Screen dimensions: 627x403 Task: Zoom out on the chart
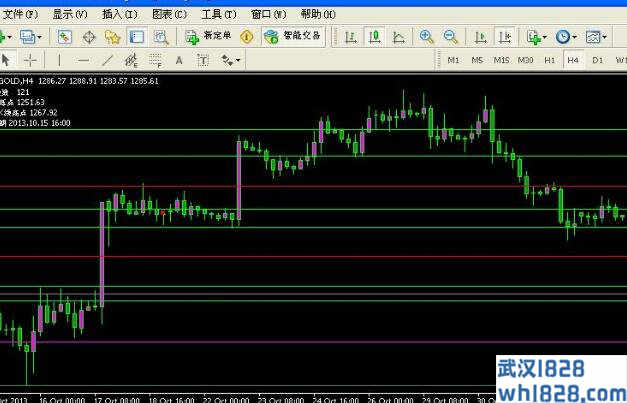point(451,37)
